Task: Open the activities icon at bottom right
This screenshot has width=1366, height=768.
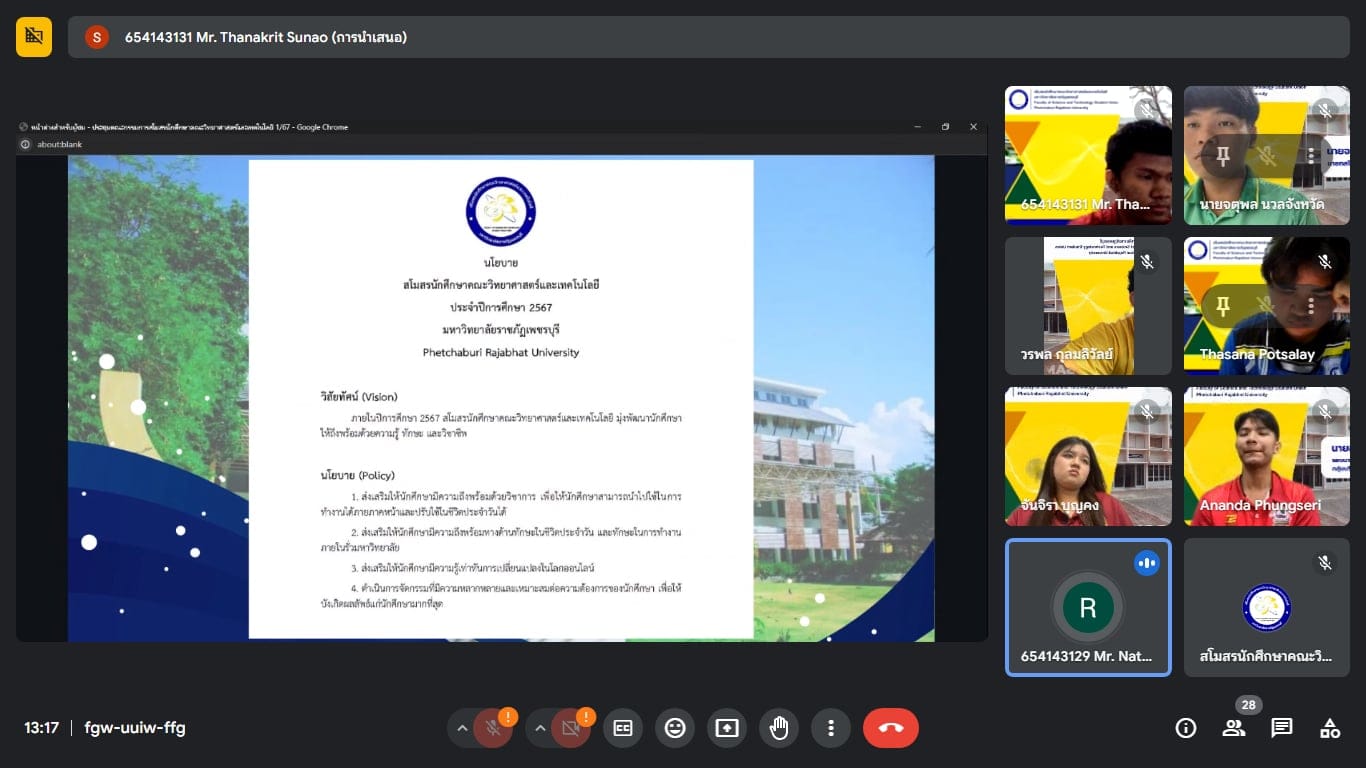Action: (1330, 728)
